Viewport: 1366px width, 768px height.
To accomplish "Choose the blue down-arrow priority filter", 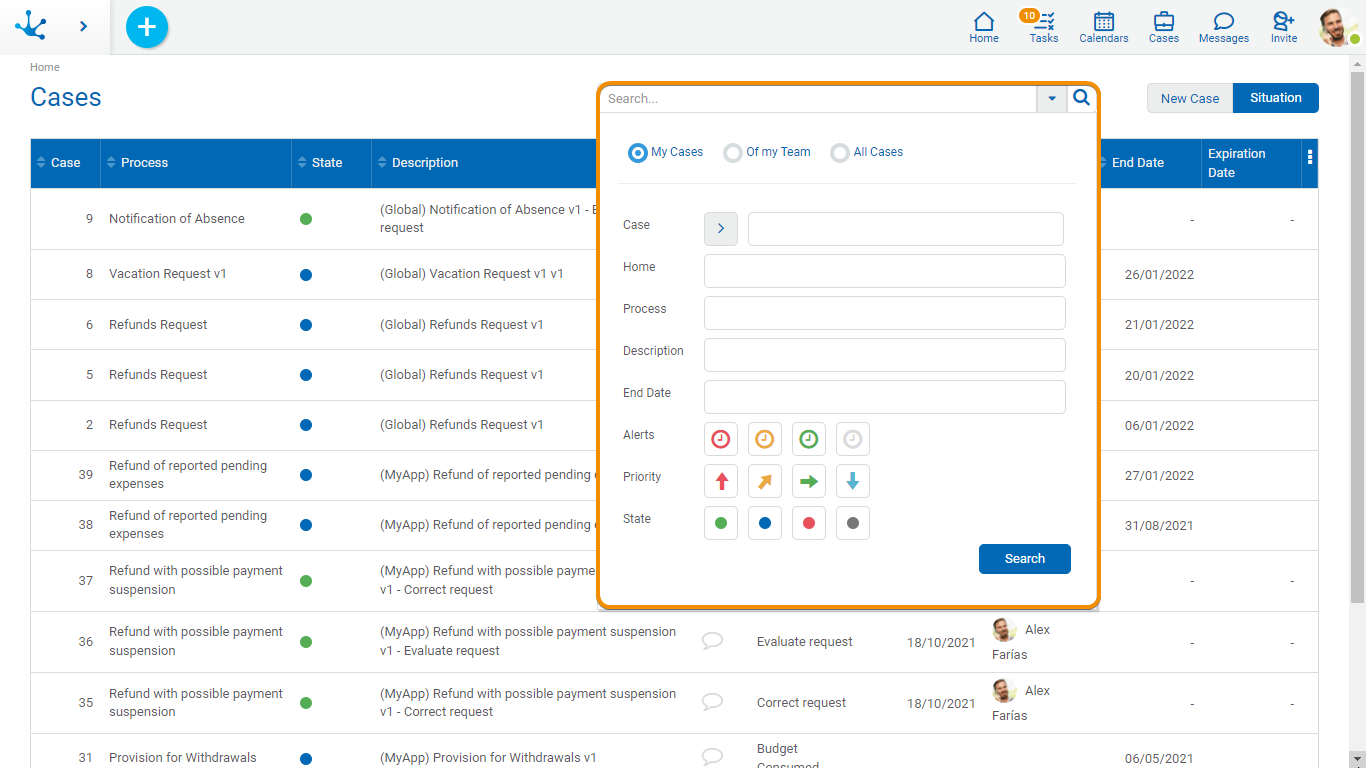I will 852,481.
